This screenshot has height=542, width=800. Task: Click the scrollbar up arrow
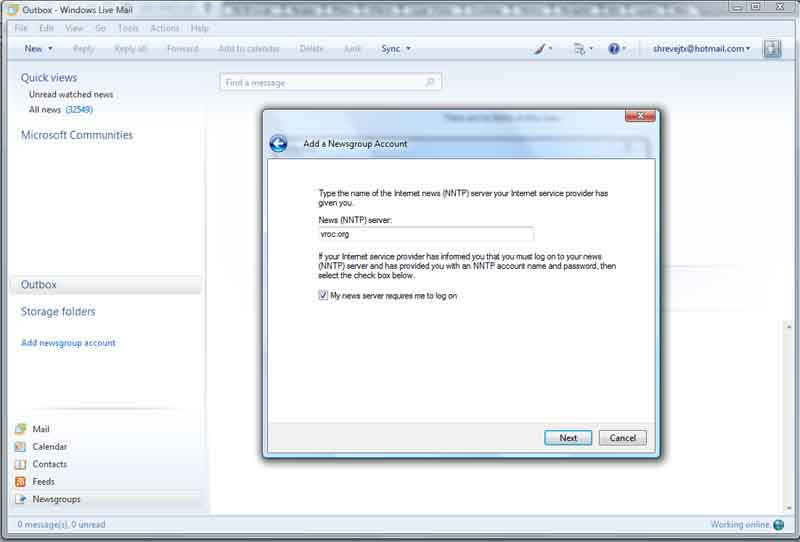(789, 326)
